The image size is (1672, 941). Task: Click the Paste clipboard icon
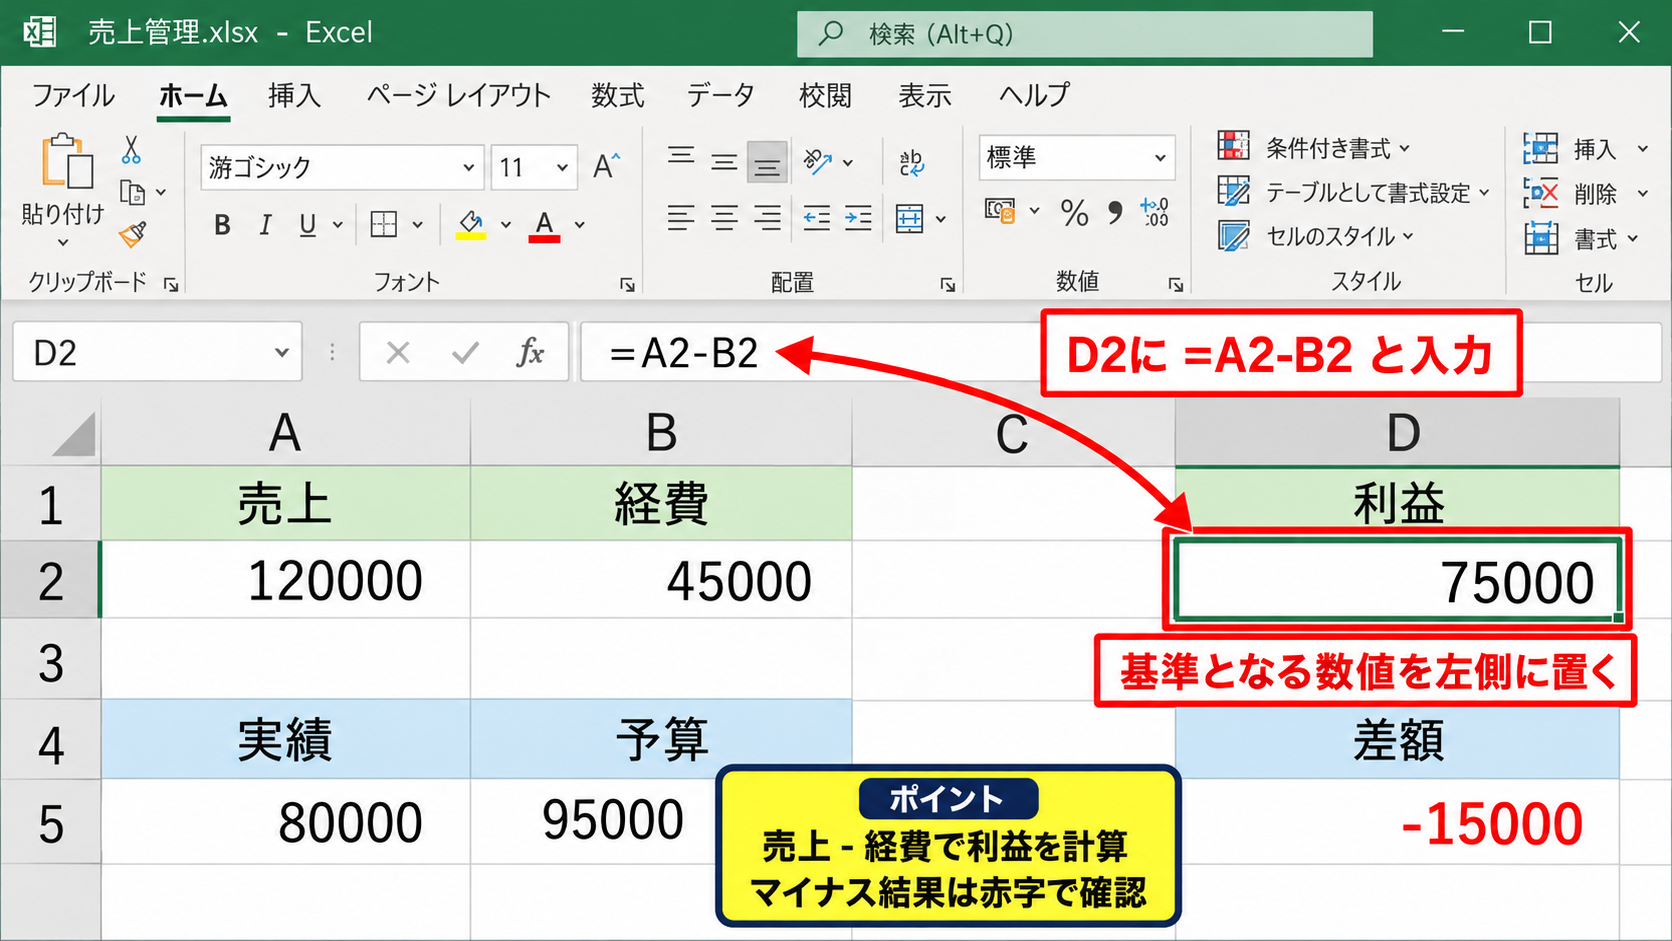pyautogui.click(x=67, y=161)
